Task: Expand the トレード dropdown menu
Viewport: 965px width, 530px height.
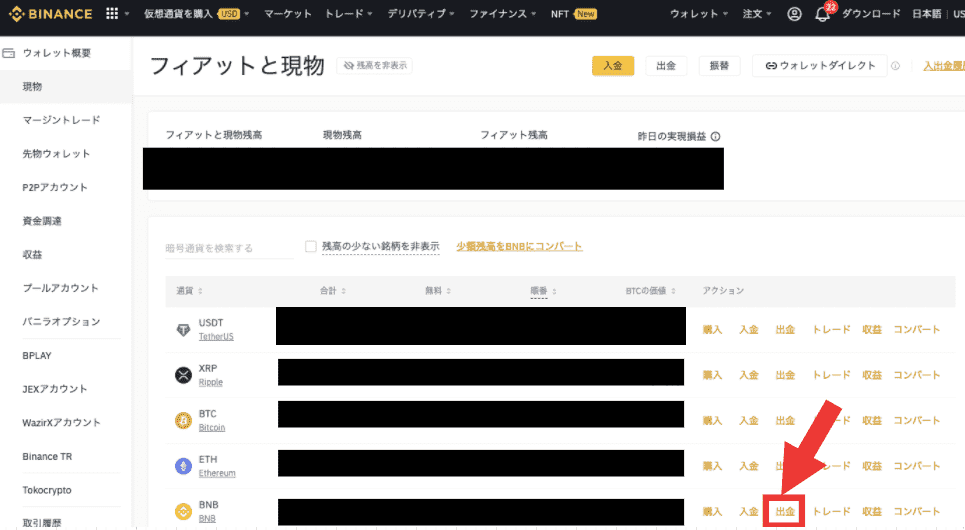Action: point(348,14)
